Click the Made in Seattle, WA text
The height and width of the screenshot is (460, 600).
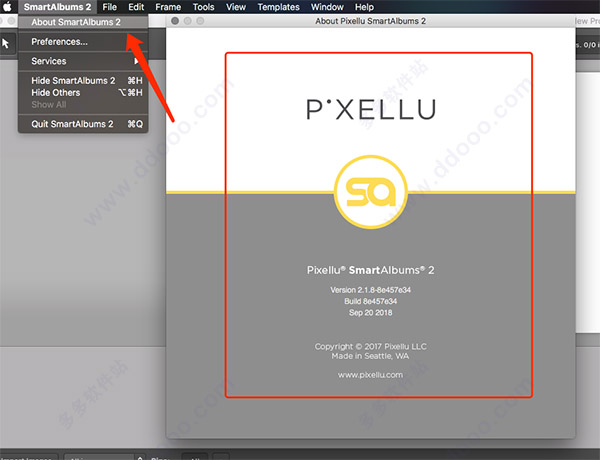370,356
